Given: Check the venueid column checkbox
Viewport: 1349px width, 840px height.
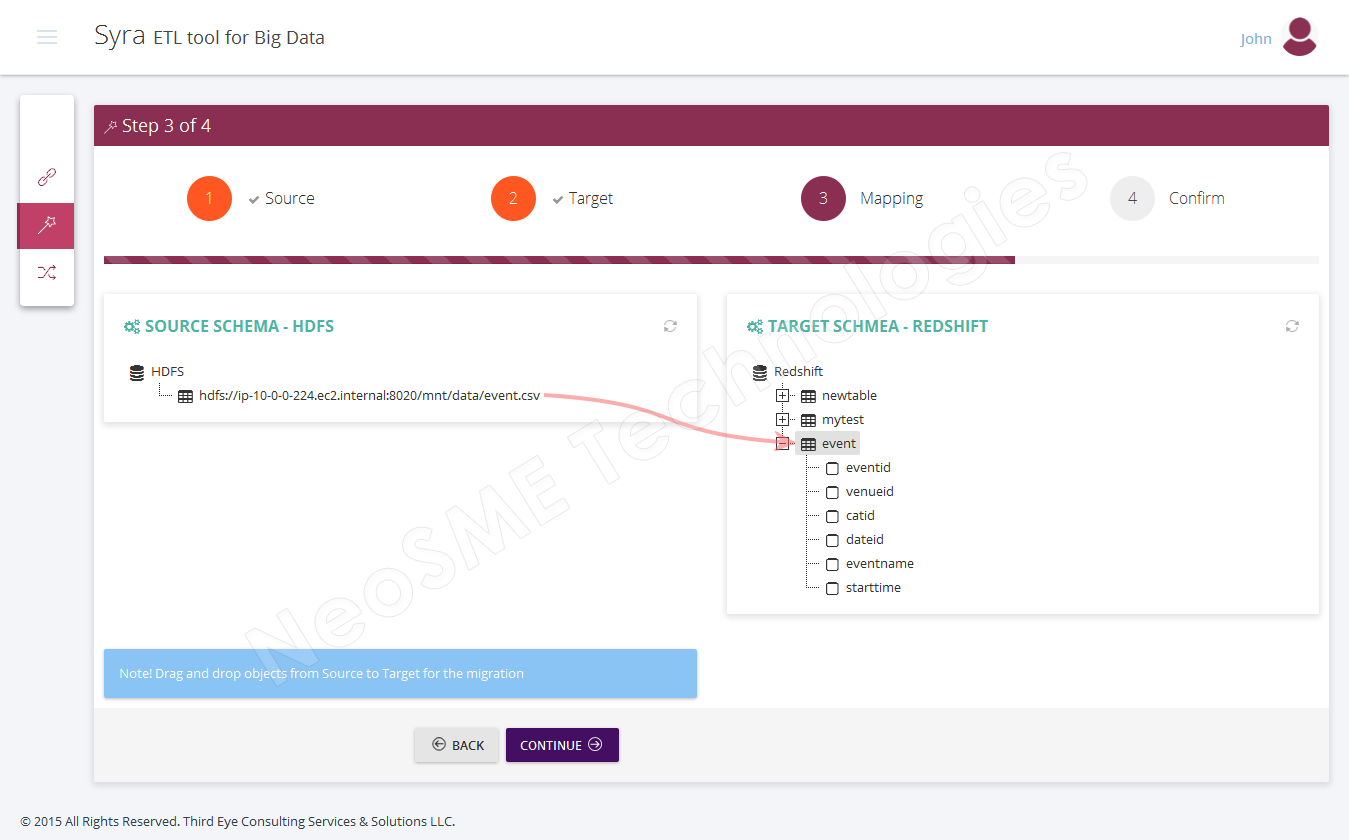Looking at the screenshot, I should tap(832, 492).
